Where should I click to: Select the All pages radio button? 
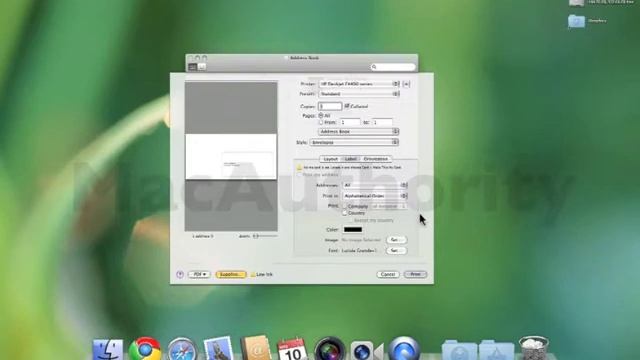[x=321, y=116]
